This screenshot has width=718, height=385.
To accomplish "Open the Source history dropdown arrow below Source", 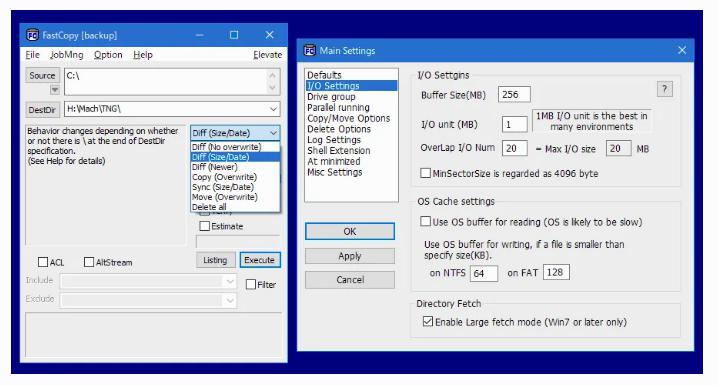I will point(54,90).
